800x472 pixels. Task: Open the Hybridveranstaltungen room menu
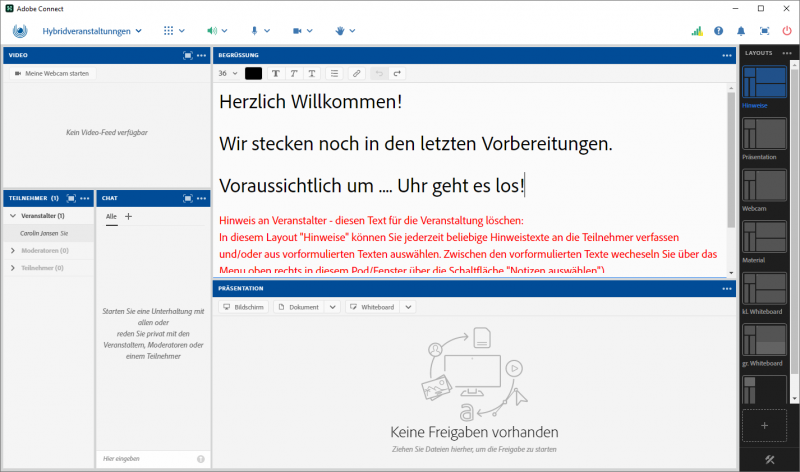pyautogui.click(x=92, y=31)
